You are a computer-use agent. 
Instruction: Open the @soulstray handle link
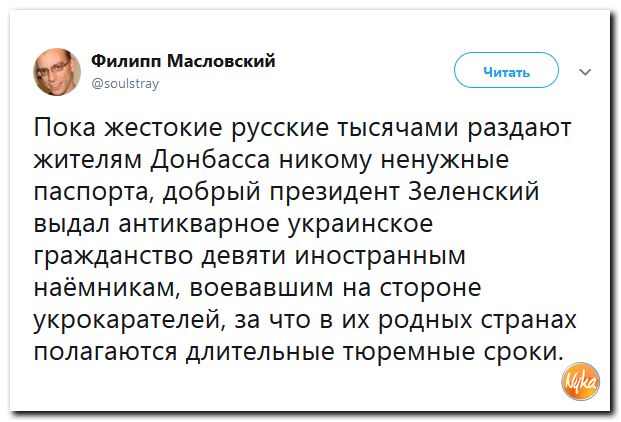click(125, 84)
